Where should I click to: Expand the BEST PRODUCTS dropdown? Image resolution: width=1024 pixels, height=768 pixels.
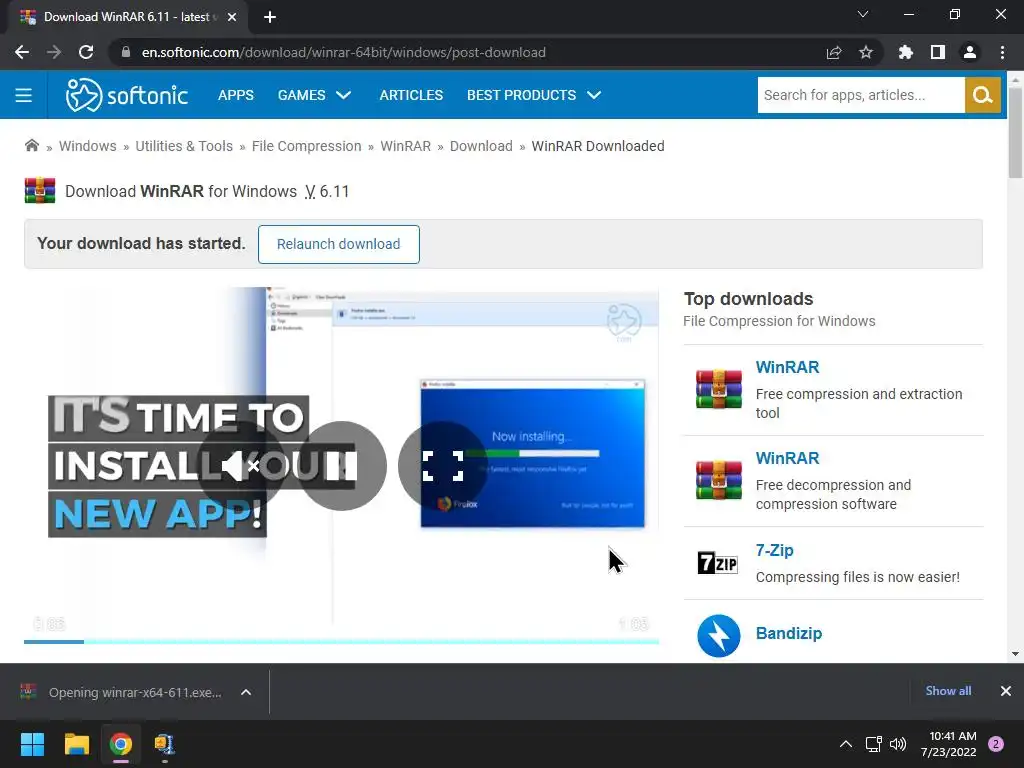pos(534,95)
